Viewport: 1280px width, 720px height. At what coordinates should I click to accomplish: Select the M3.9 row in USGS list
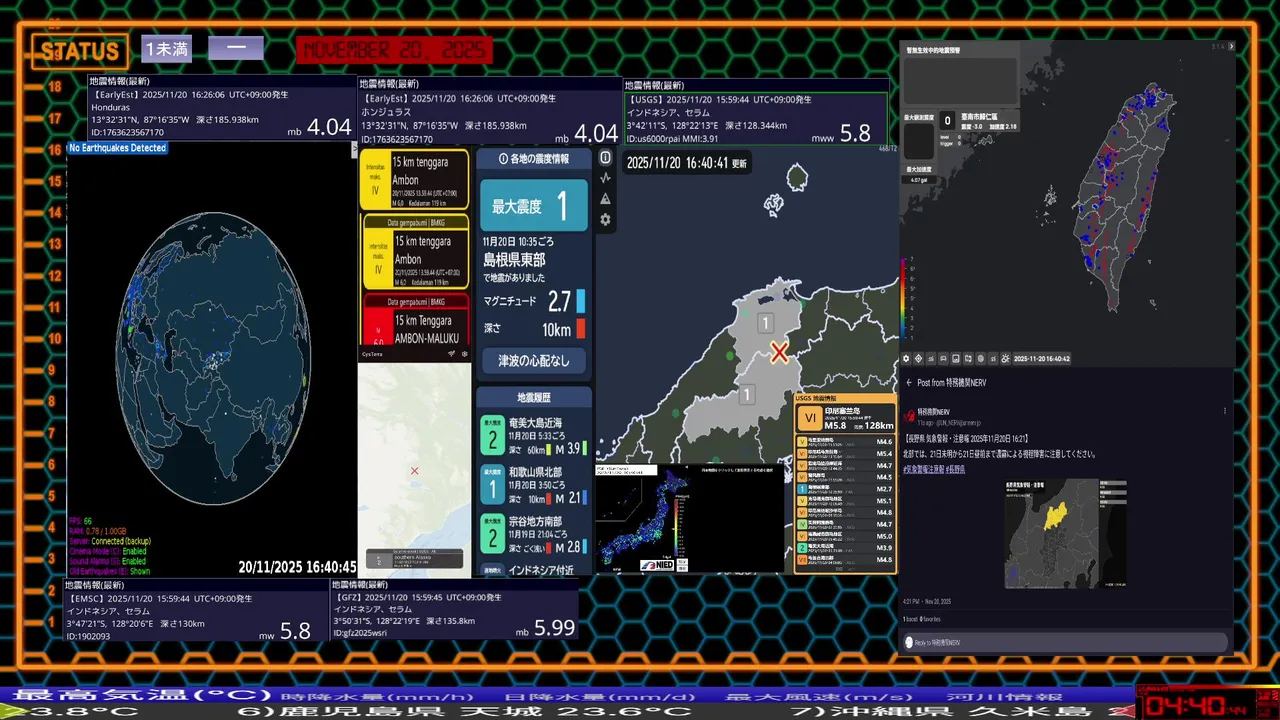(x=846, y=548)
